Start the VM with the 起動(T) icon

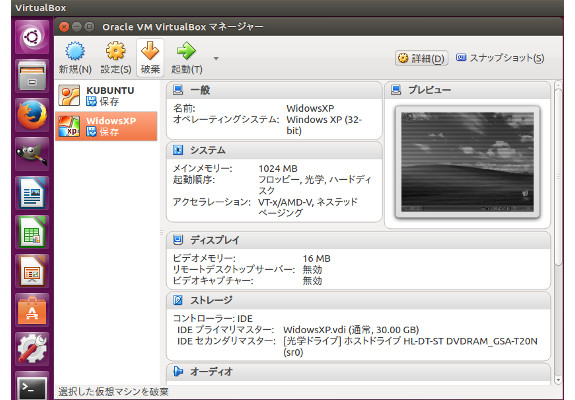186,51
